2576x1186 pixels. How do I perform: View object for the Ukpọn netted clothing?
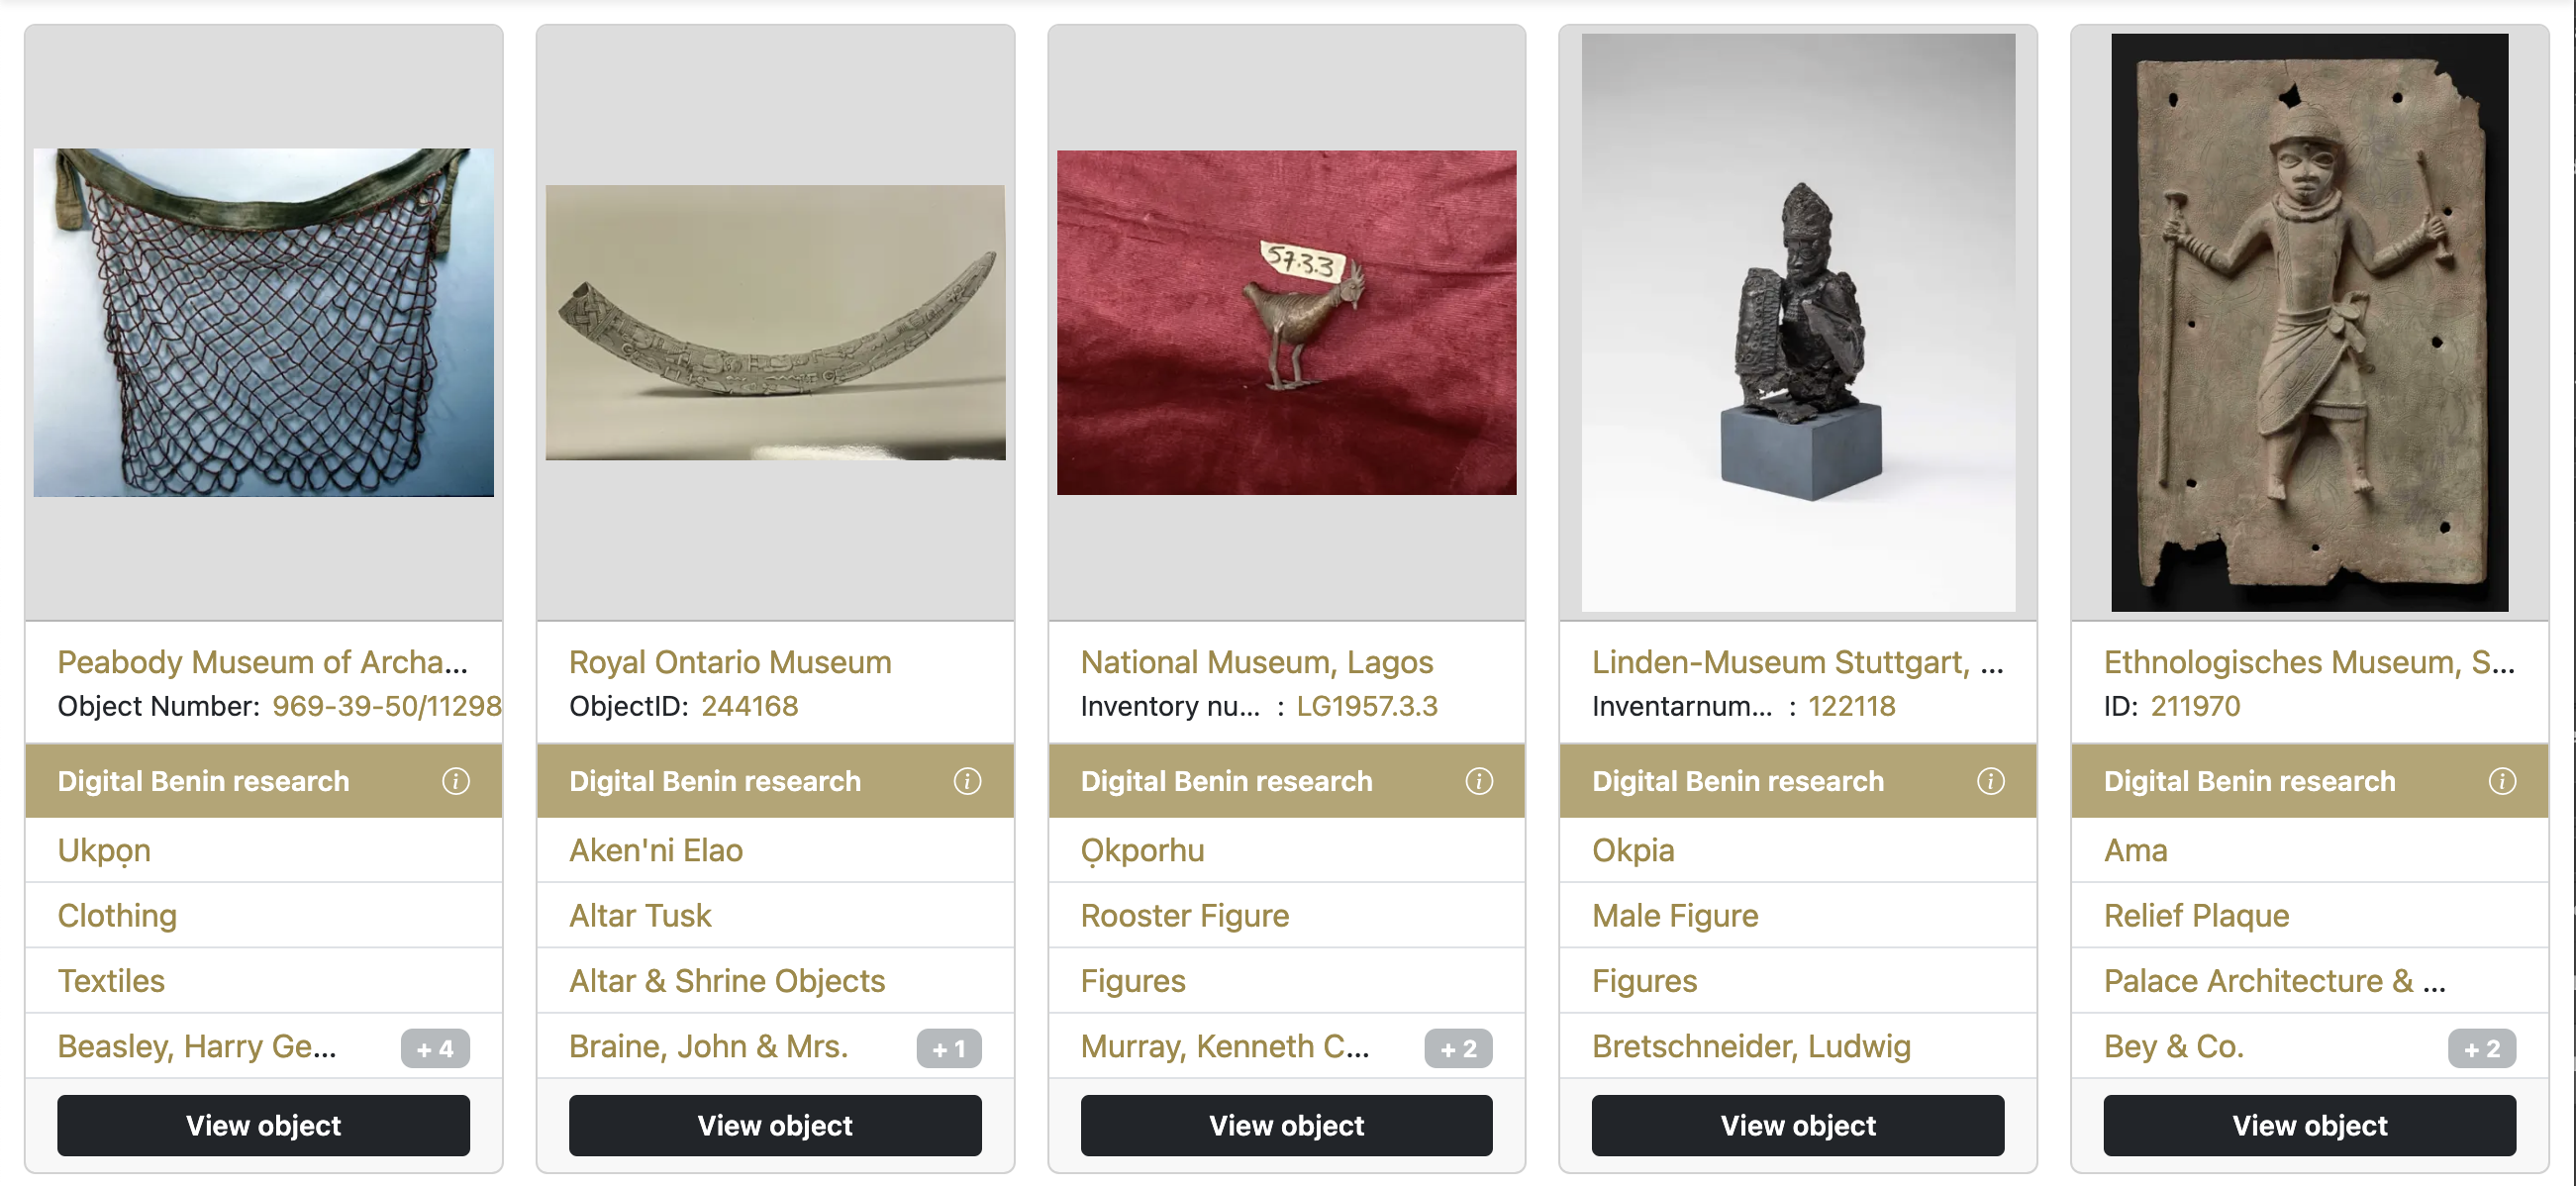(x=263, y=1125)
